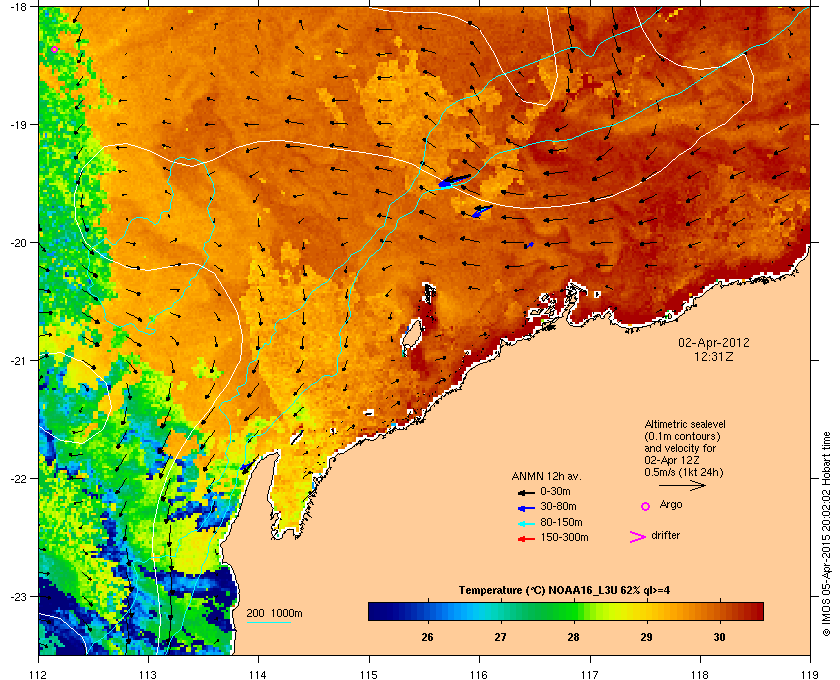Click the colorbar tick label 29

pyautogui.click(x=647, y=637)
